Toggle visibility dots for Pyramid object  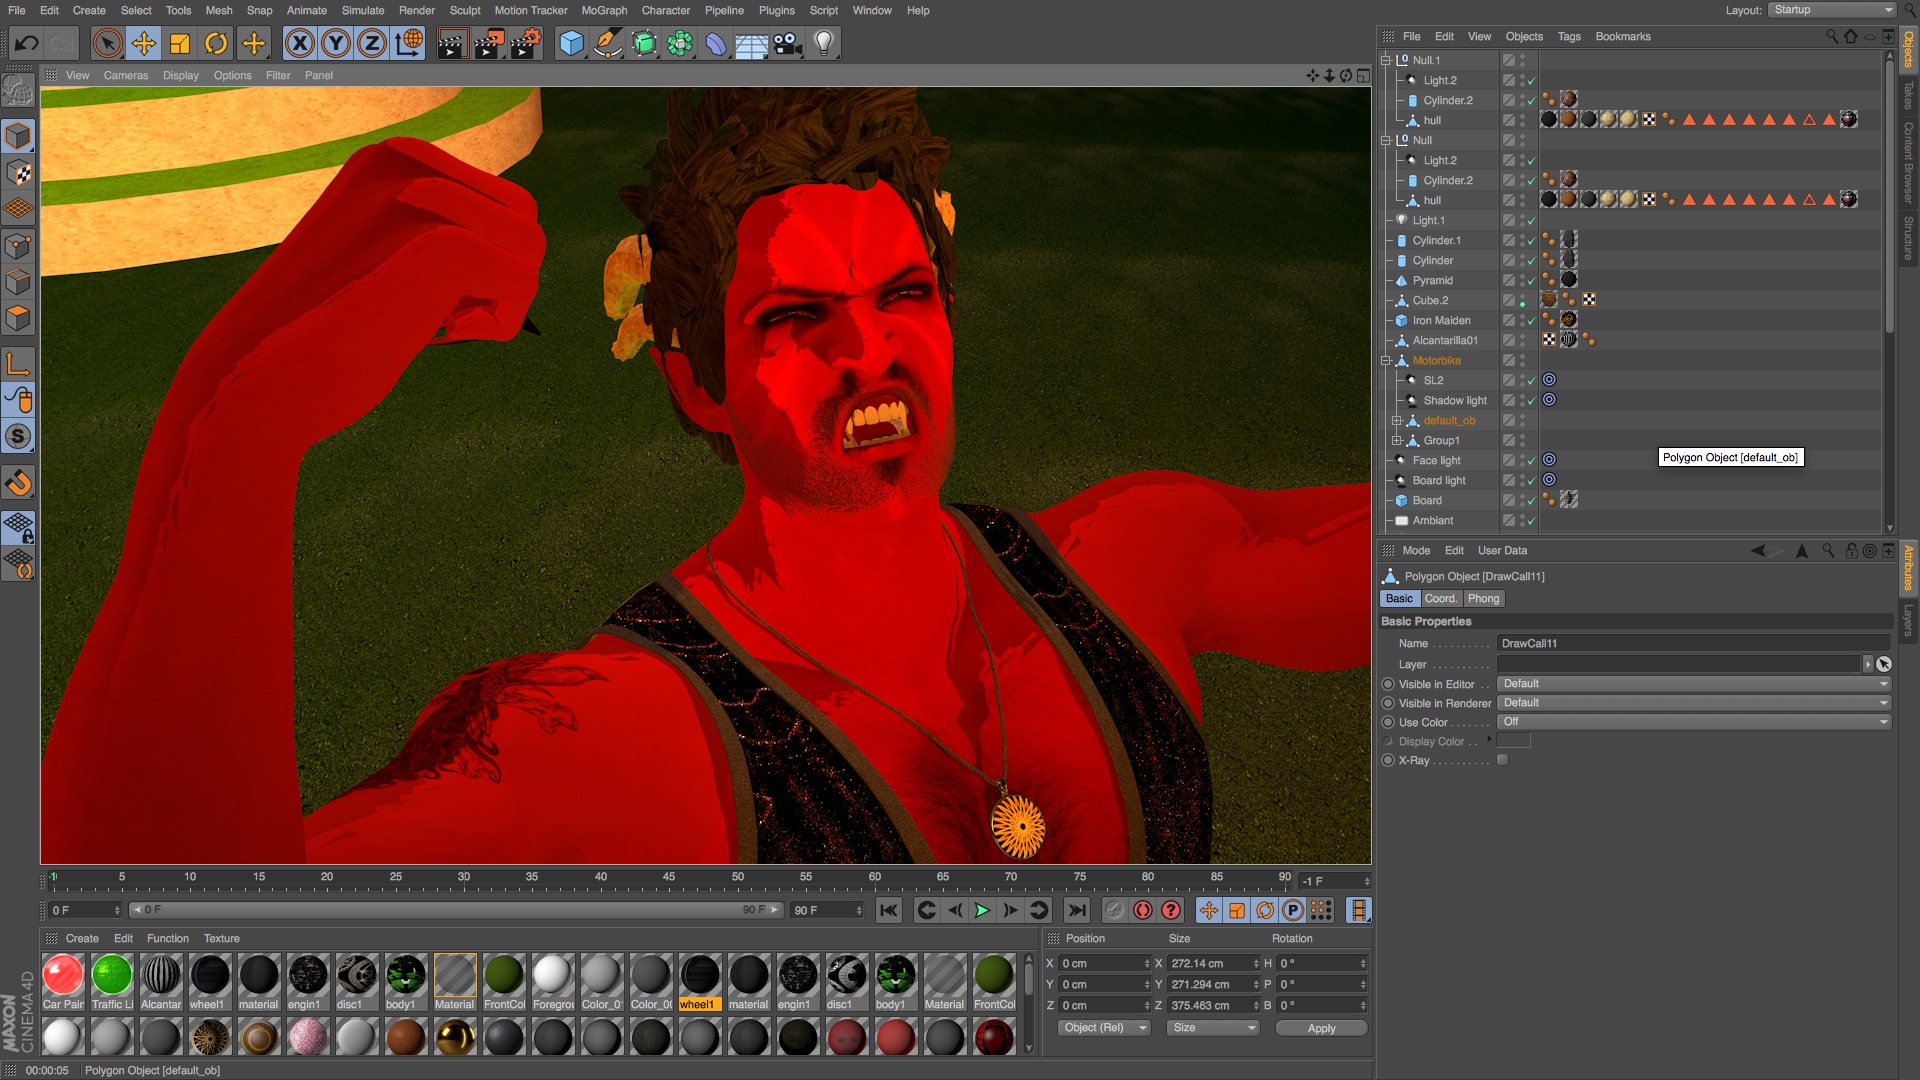click(x=1522, y=280)
